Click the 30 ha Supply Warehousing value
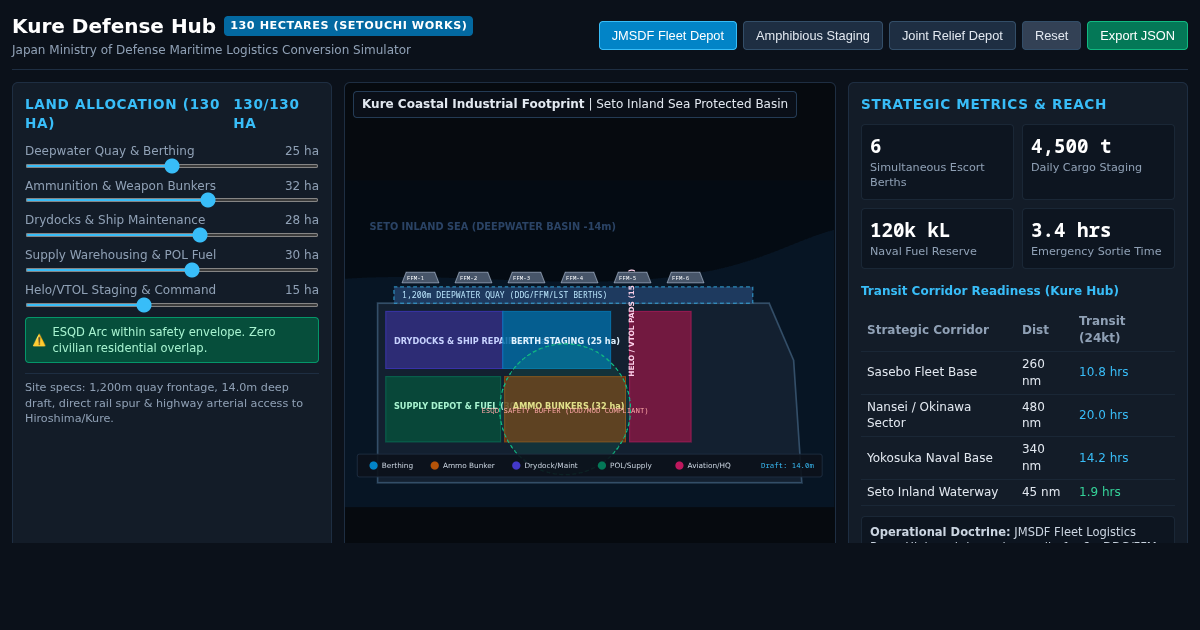Image resolution: width=1200 pixels, height=630 pixels. coord(302,255)
